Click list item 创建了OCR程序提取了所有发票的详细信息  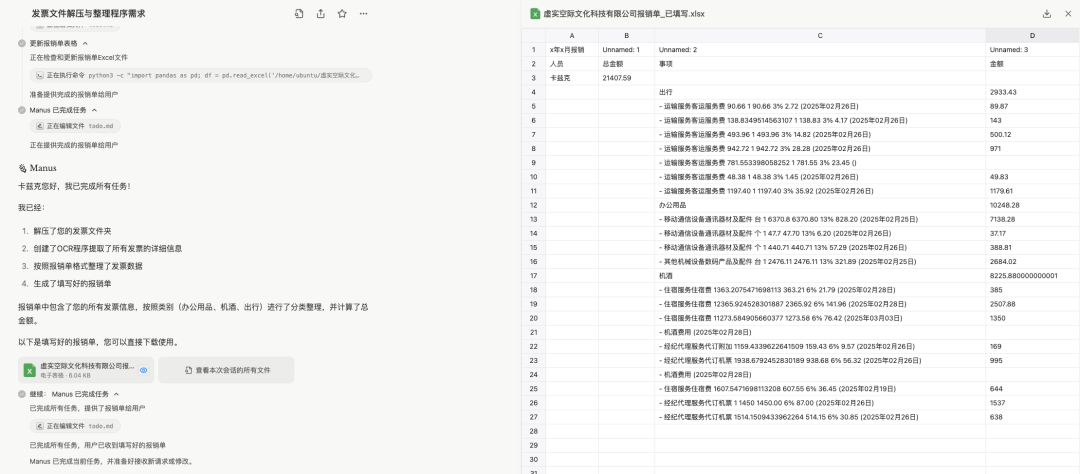pyautogui.click(x=107, y=248)
